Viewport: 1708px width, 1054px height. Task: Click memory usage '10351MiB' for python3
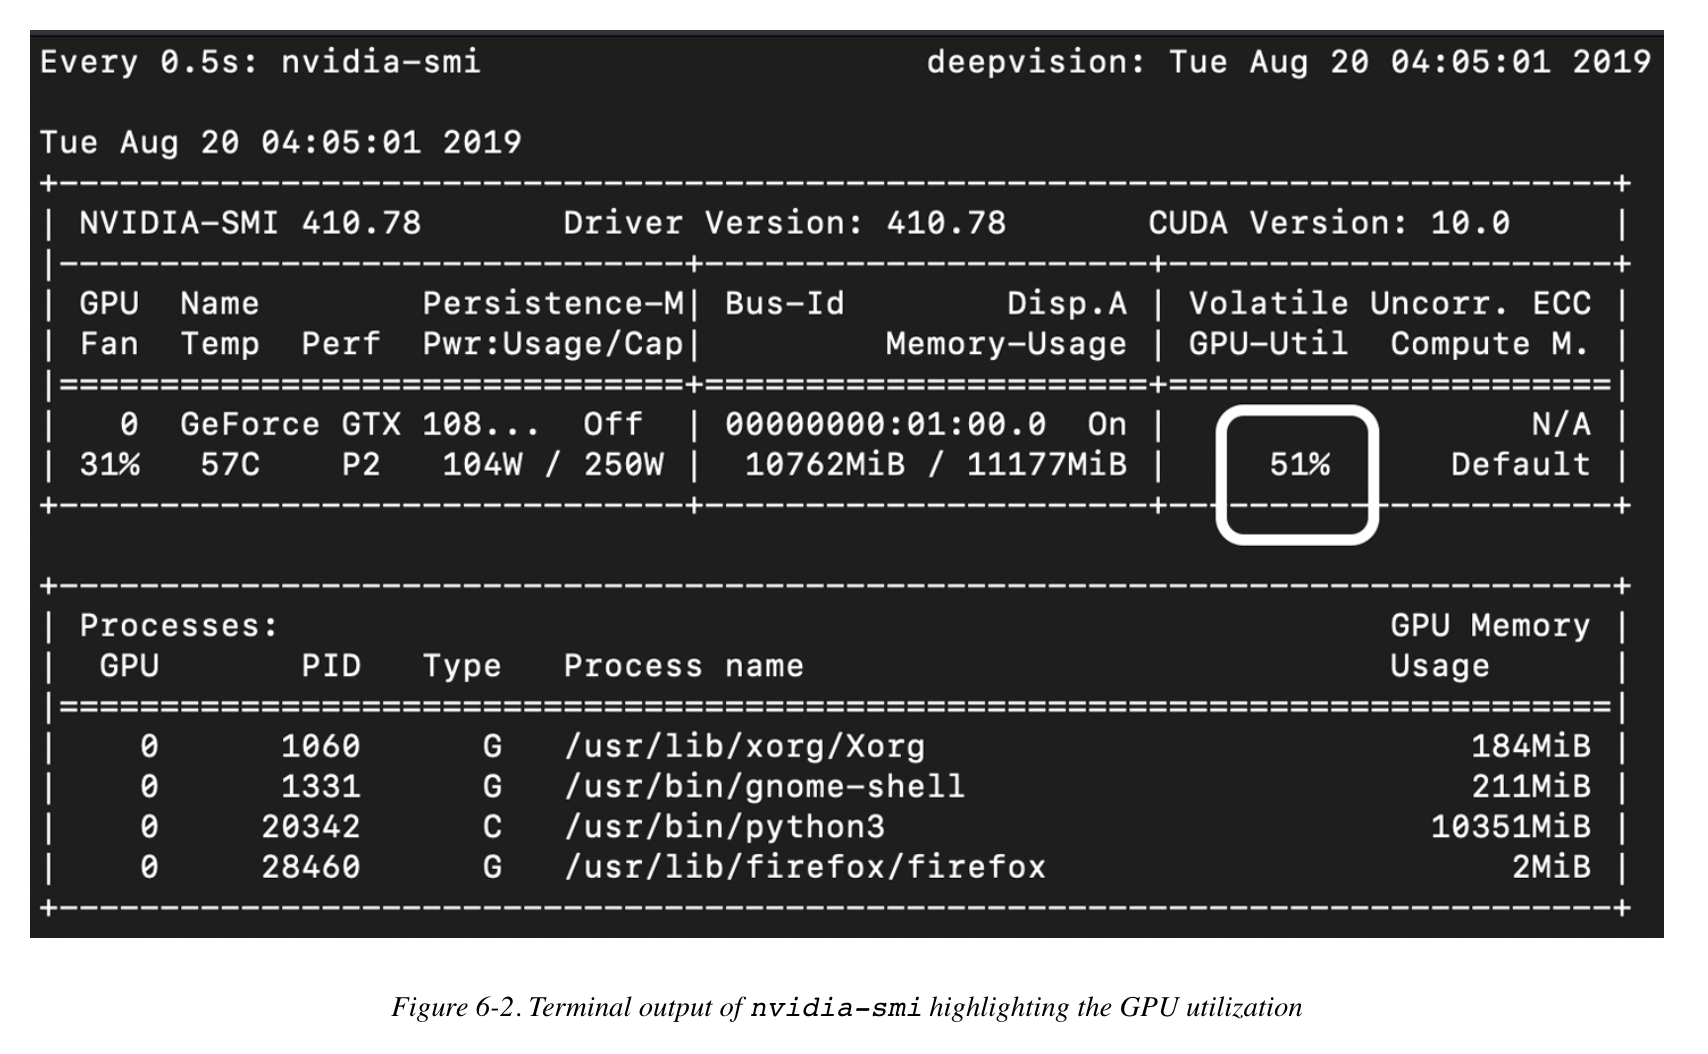pos(1510,826)
